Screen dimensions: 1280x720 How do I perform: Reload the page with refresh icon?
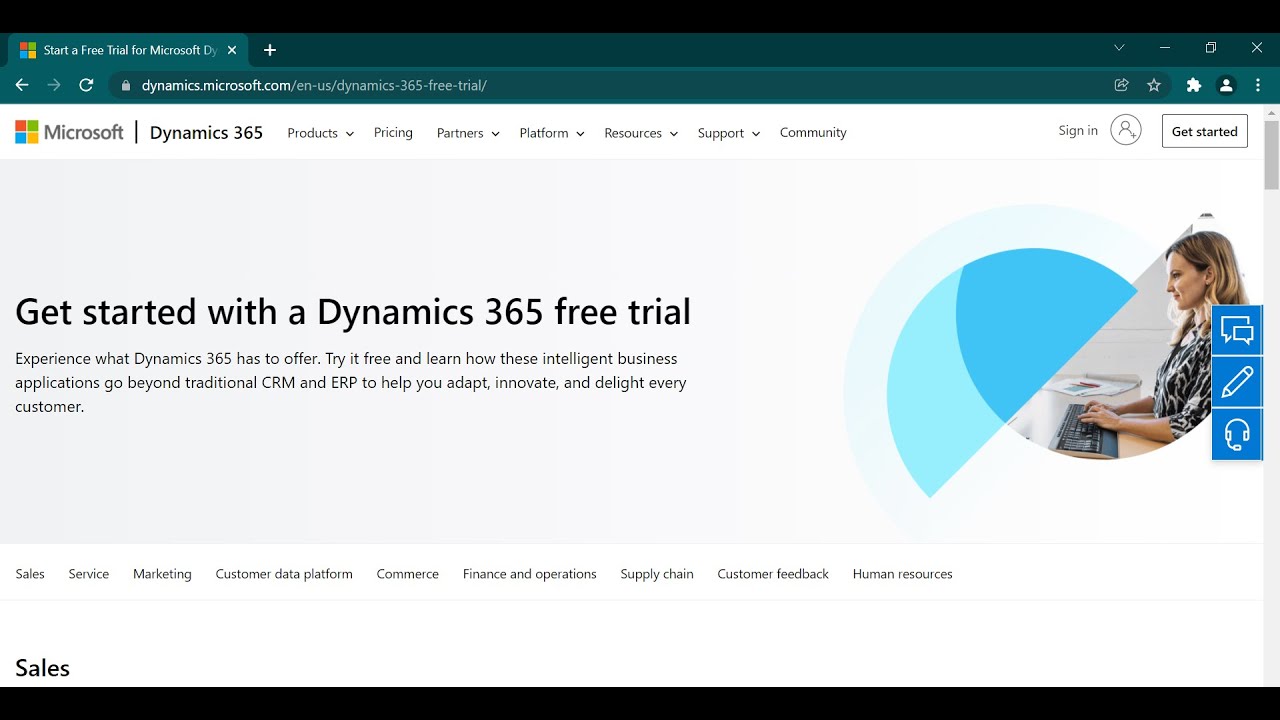86,85
